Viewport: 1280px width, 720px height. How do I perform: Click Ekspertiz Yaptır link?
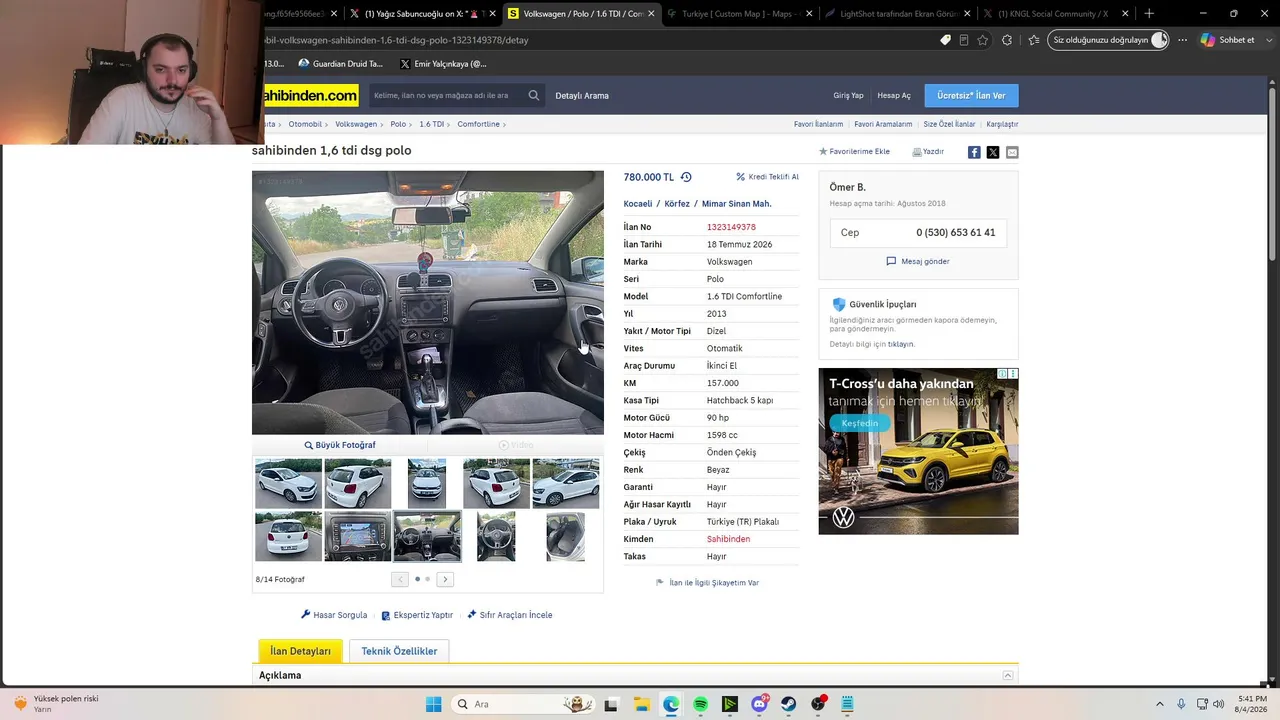(x=417, y=615)
